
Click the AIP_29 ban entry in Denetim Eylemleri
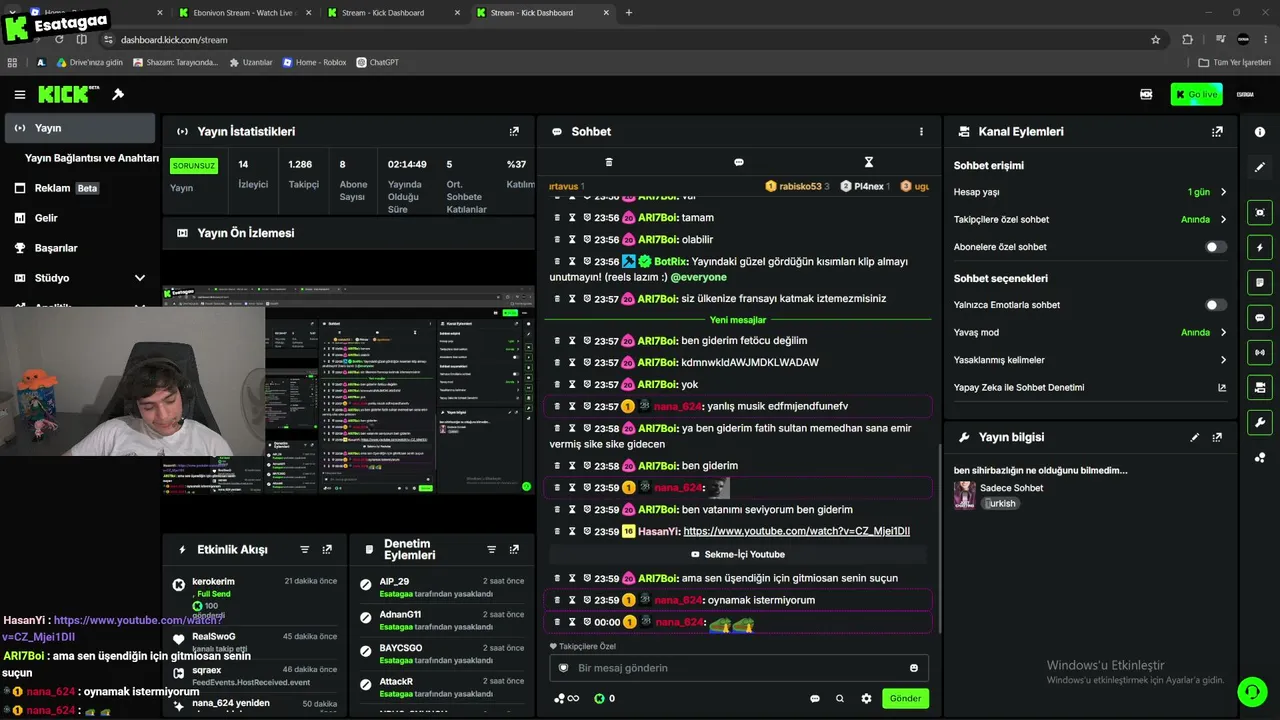pos(443,587)
